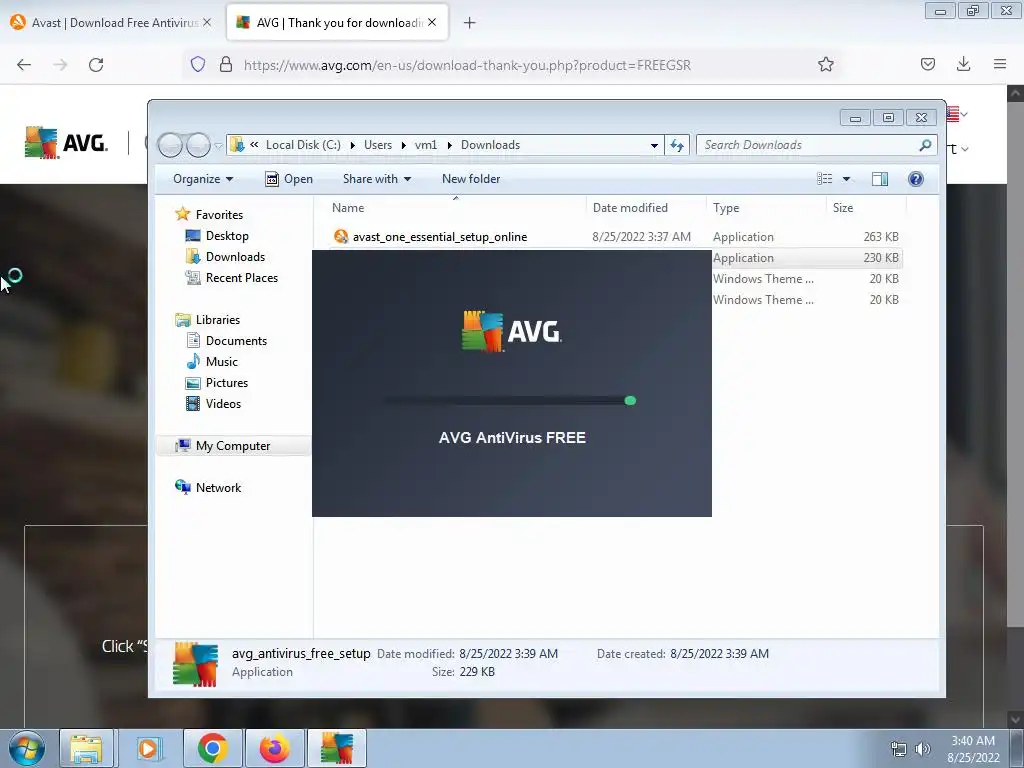Viewport: 1024px width, 768px height.
Task: Sort by Size column header
Action: [x=866, y=208]
